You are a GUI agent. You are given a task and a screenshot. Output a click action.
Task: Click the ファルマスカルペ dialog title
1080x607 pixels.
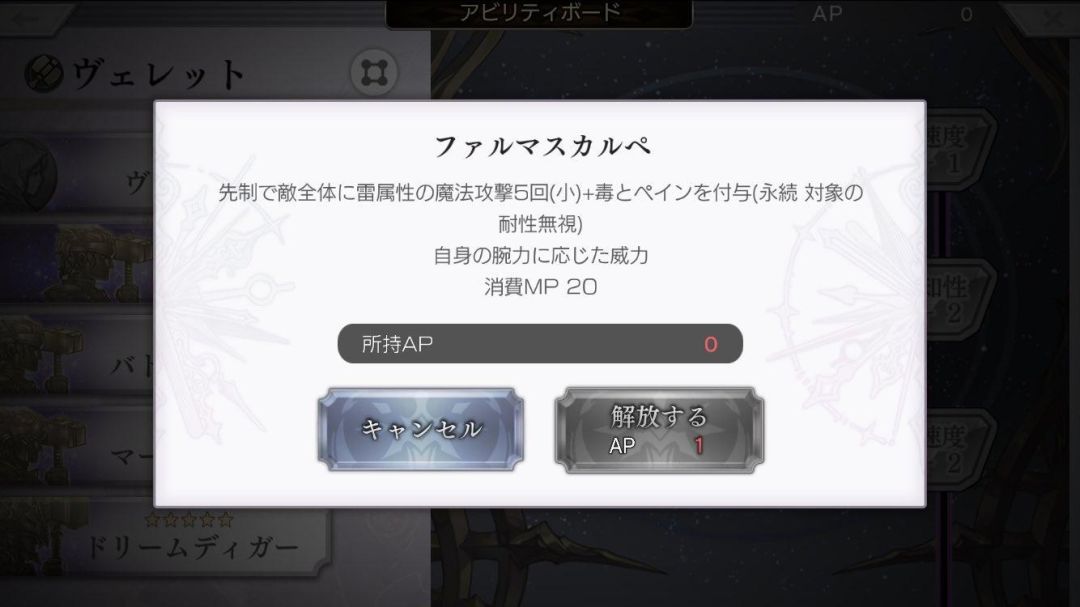[541, 146]
